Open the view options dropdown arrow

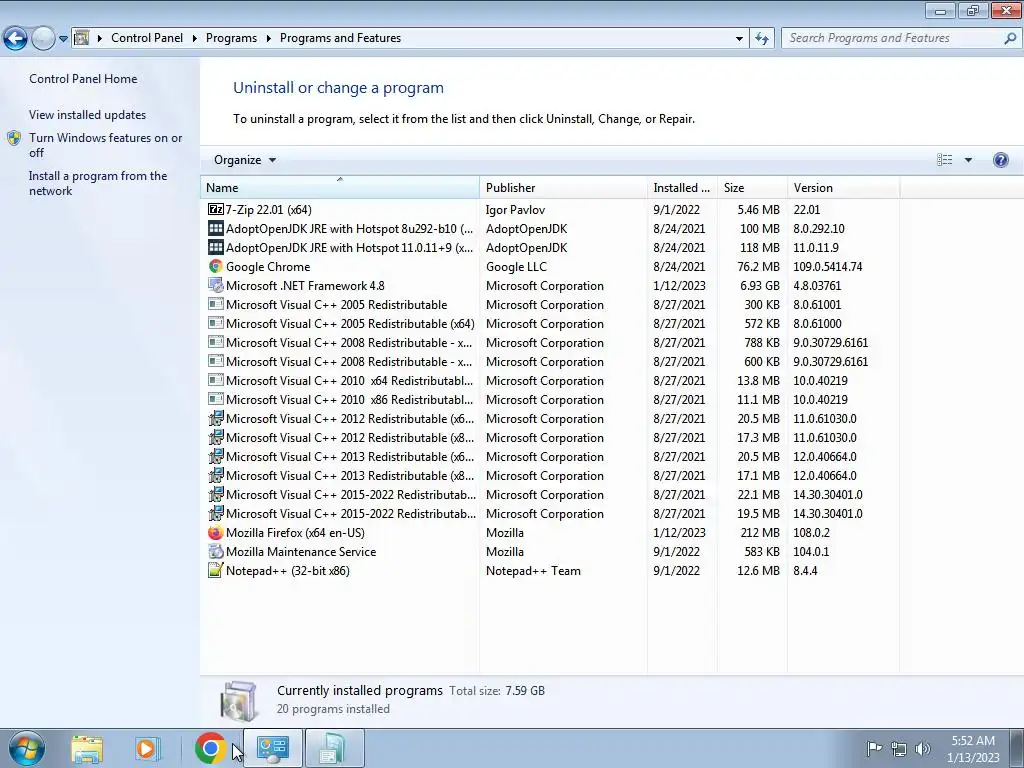click(x=968, y=160)
